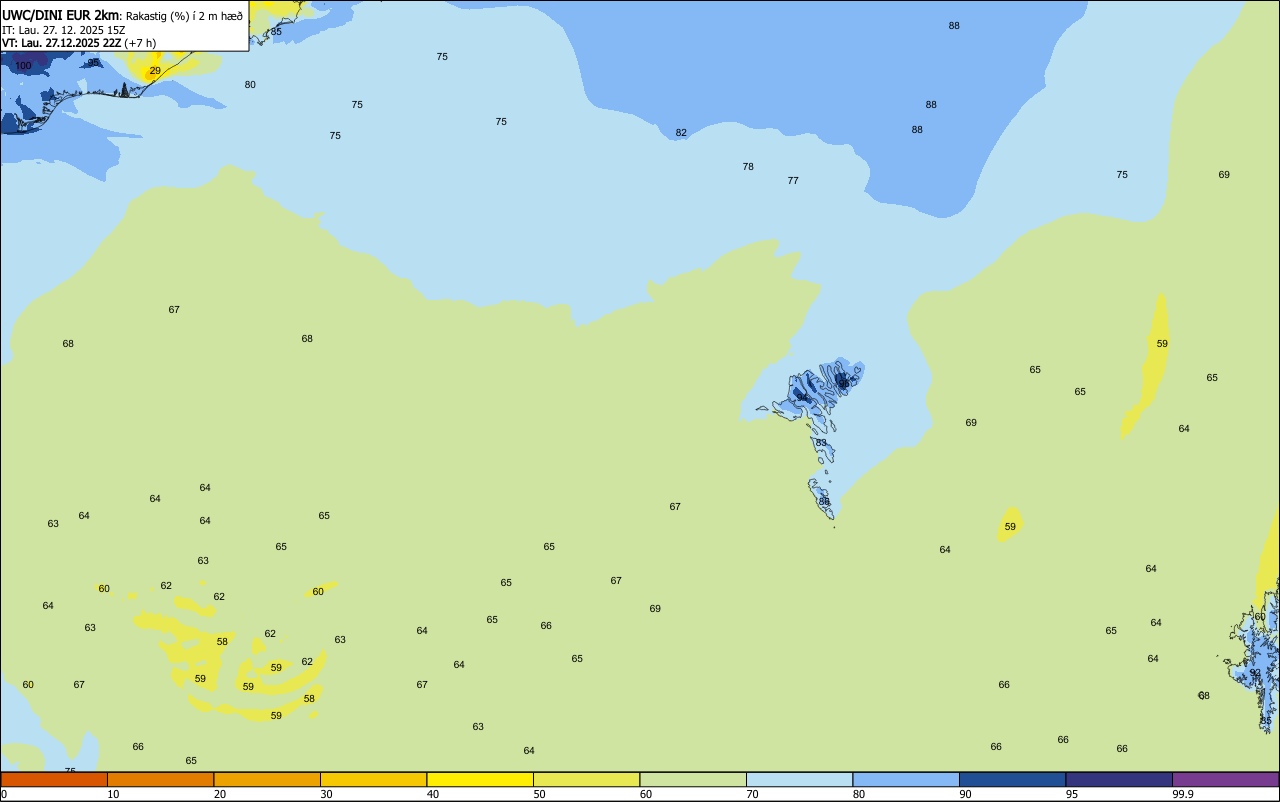Click the "99.9" legend tick label
The width and height of the screenshot is (1280, 802).
(x=1183, y=794)
